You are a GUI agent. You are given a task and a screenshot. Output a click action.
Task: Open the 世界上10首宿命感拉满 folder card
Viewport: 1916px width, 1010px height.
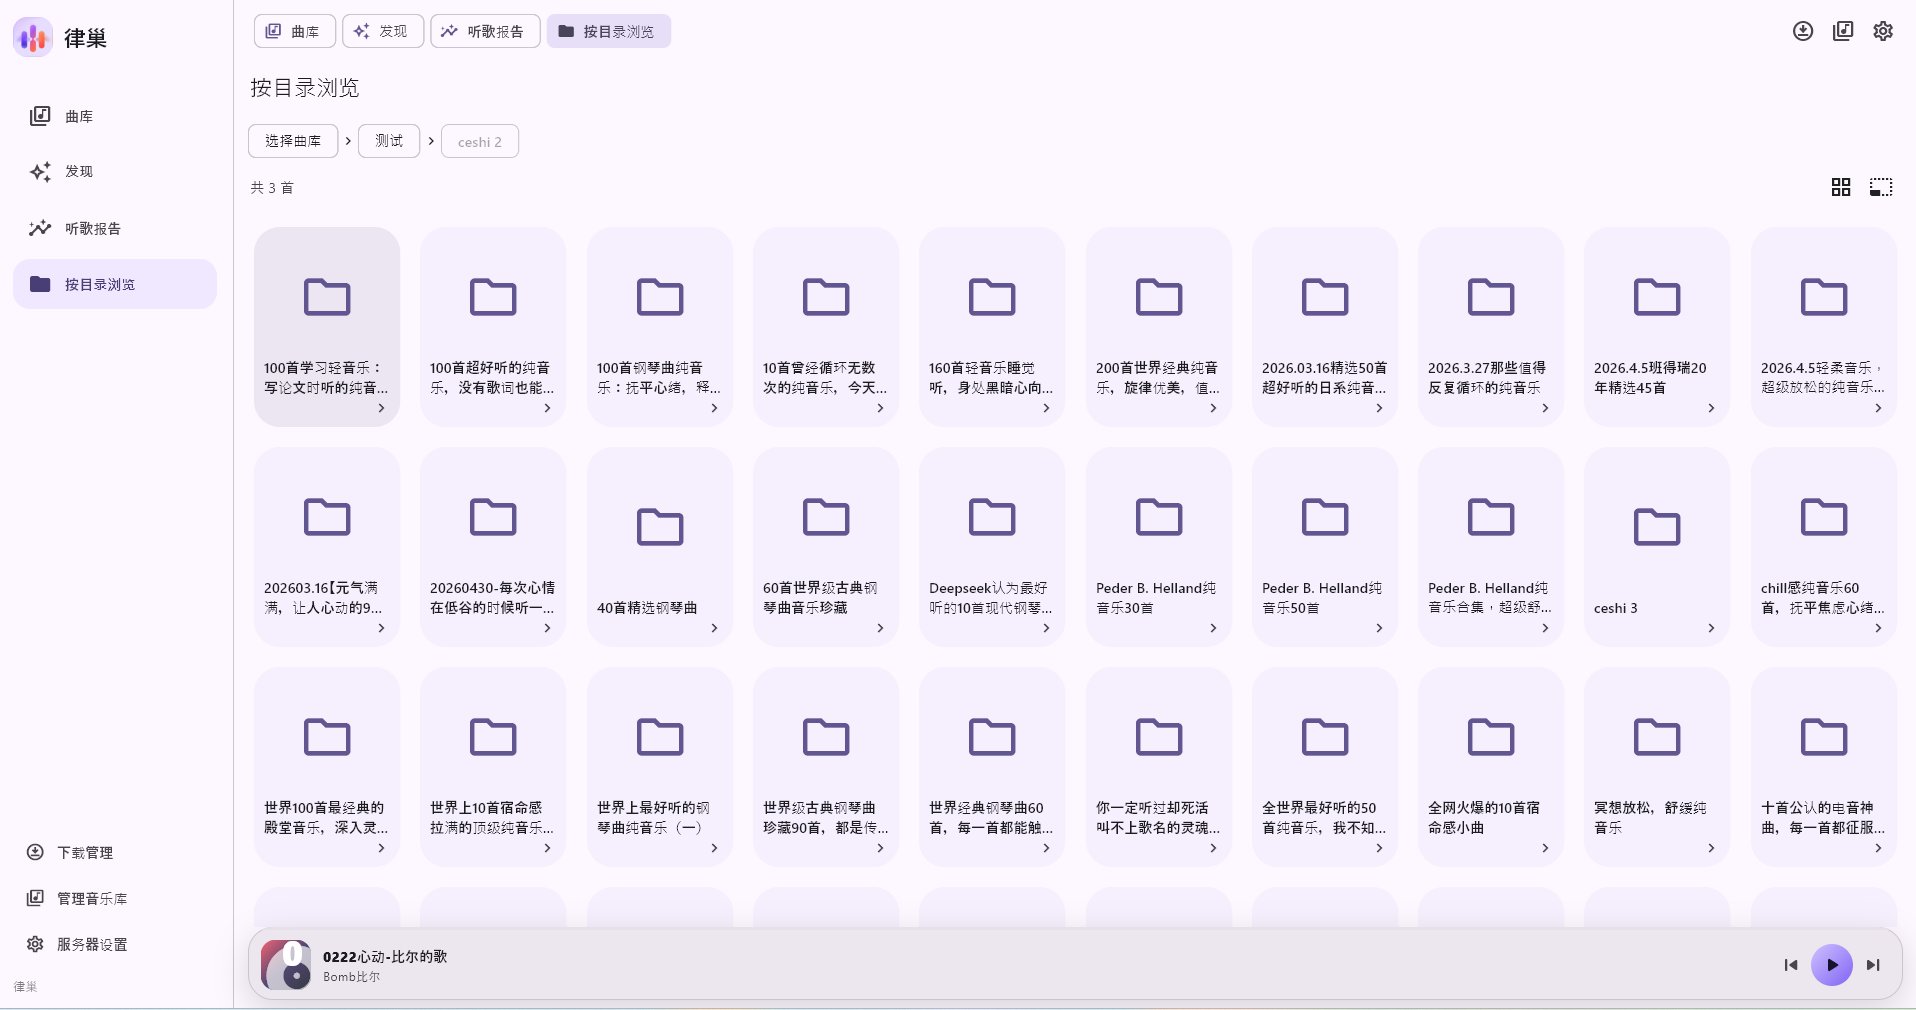pyautogui.click(x=493, y=767)
